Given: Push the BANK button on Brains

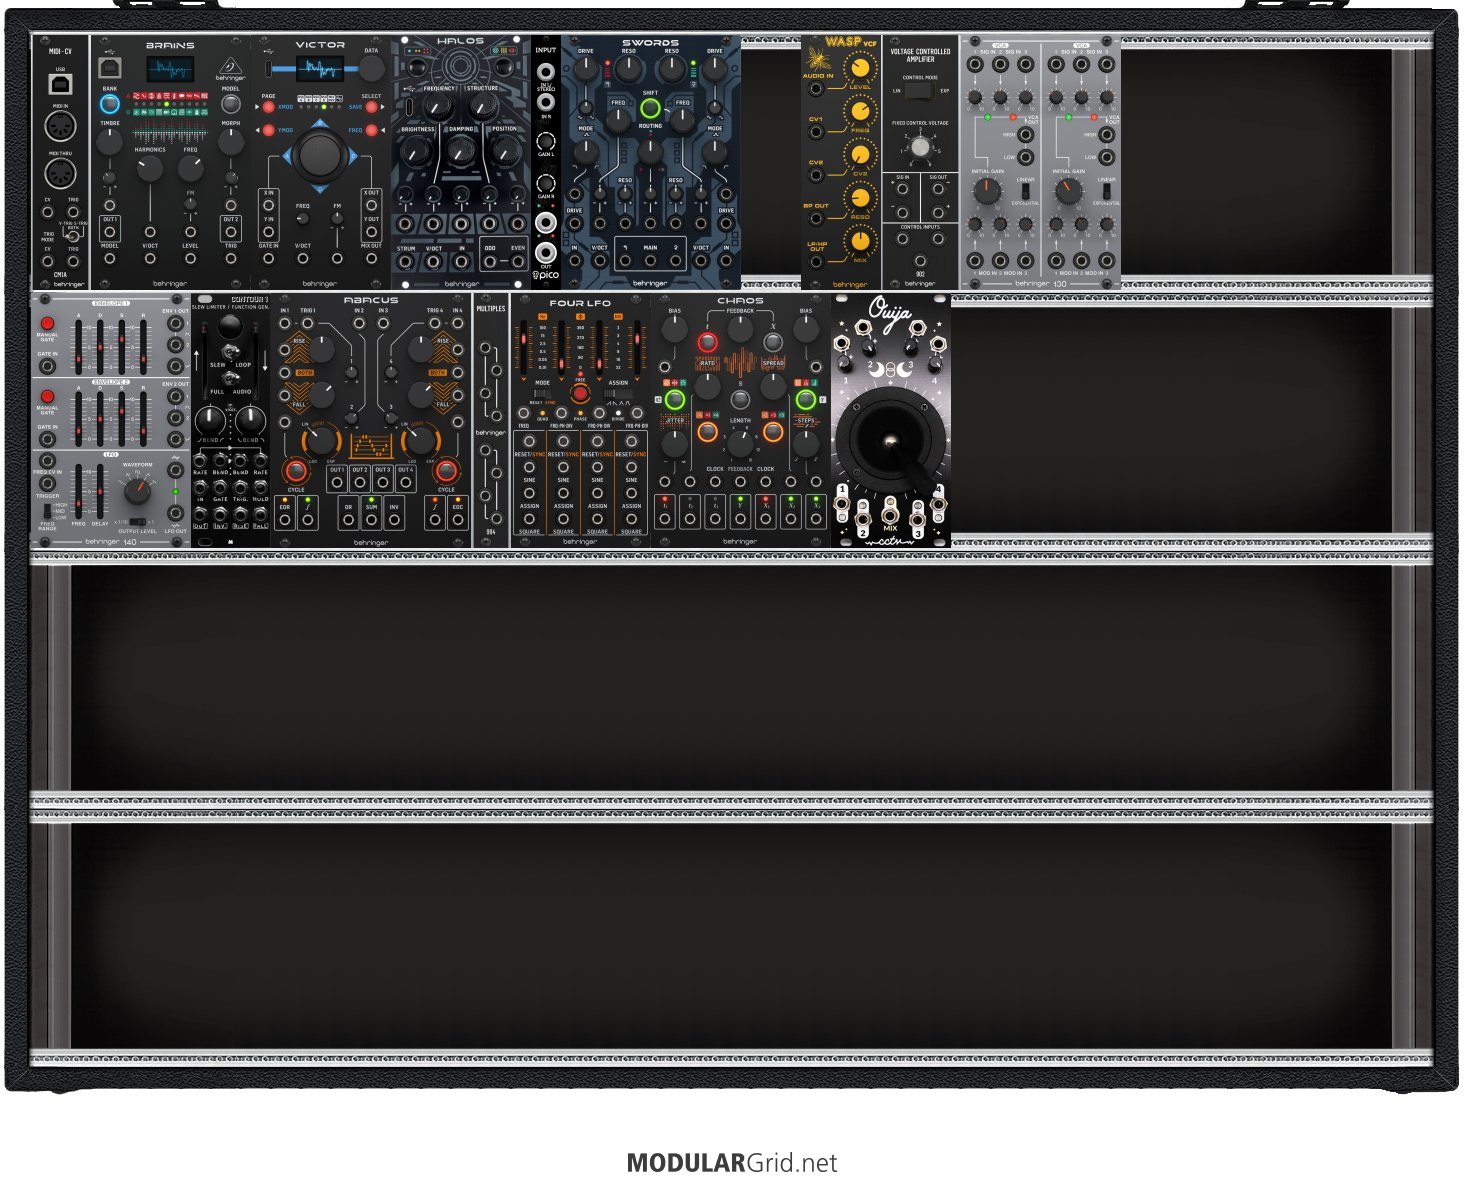Looking at the screenshot, I should [x=109, y=104].
